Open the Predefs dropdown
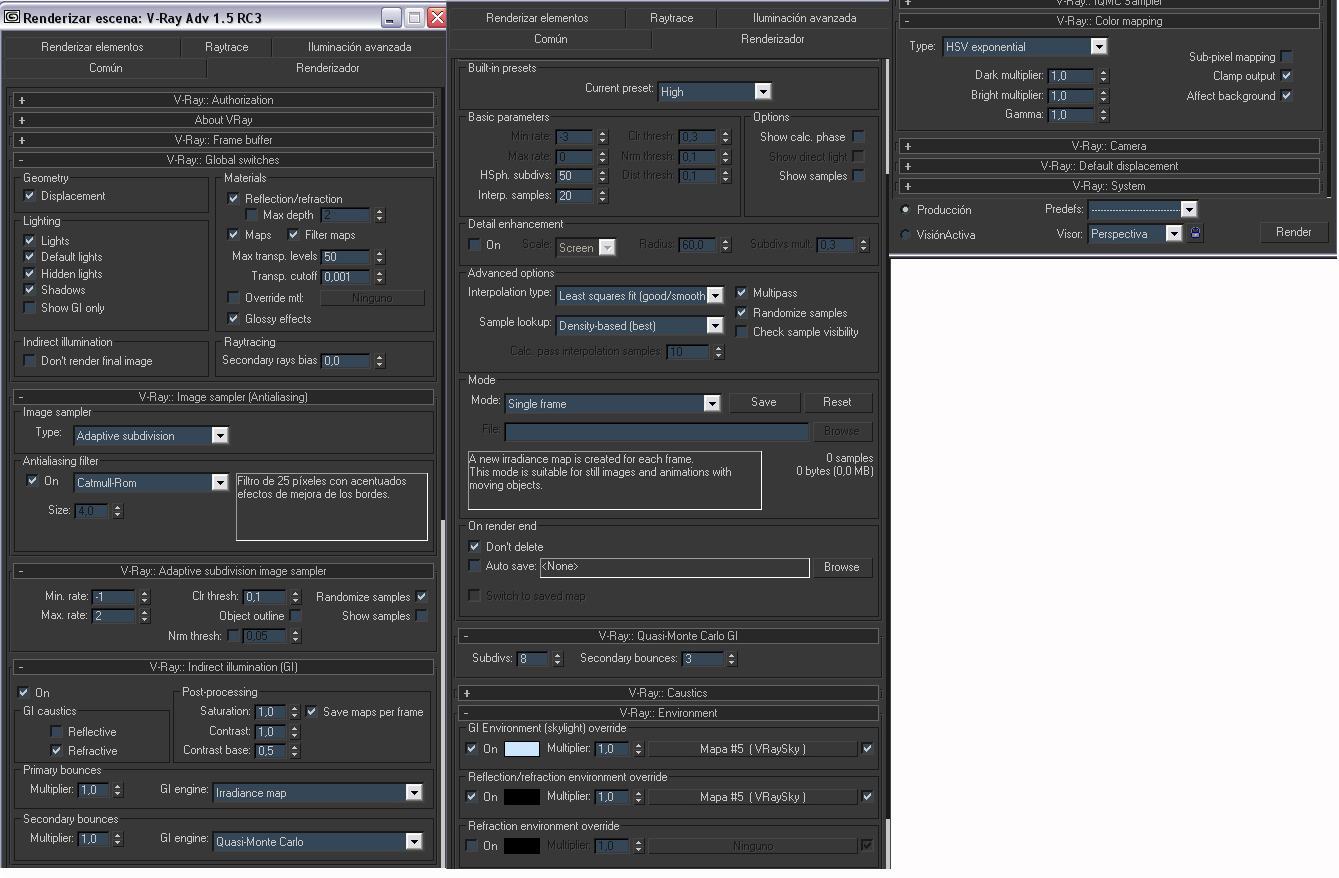Image resolution: width=1339 pixels, height=878 pixels. coord(1143,210)
